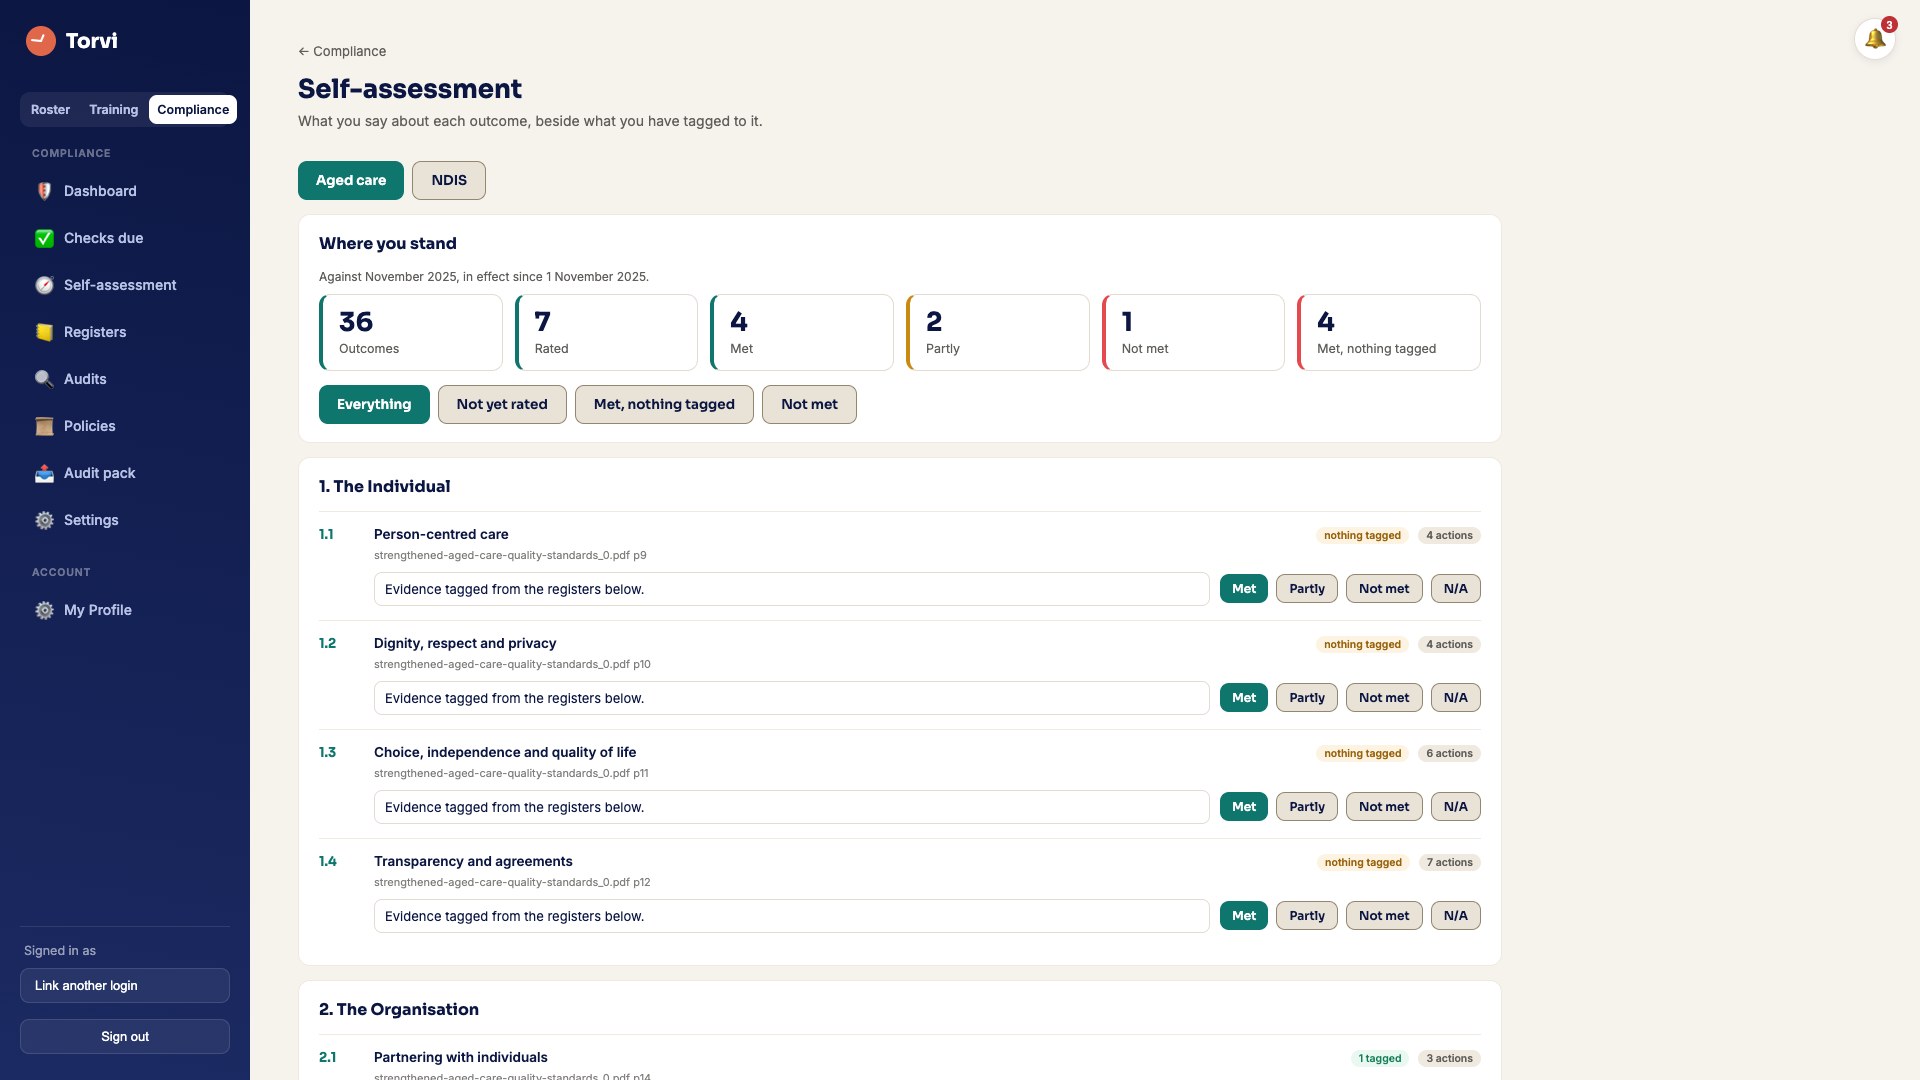
Task: Click the Policies scroll icon
Action: click(x=44, y=426)
